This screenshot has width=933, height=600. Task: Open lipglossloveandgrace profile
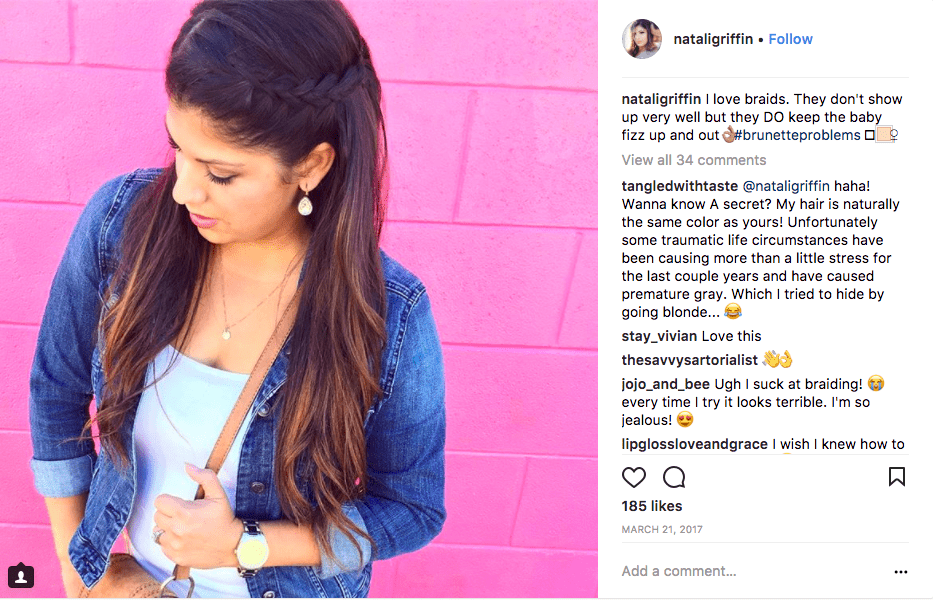694,444
